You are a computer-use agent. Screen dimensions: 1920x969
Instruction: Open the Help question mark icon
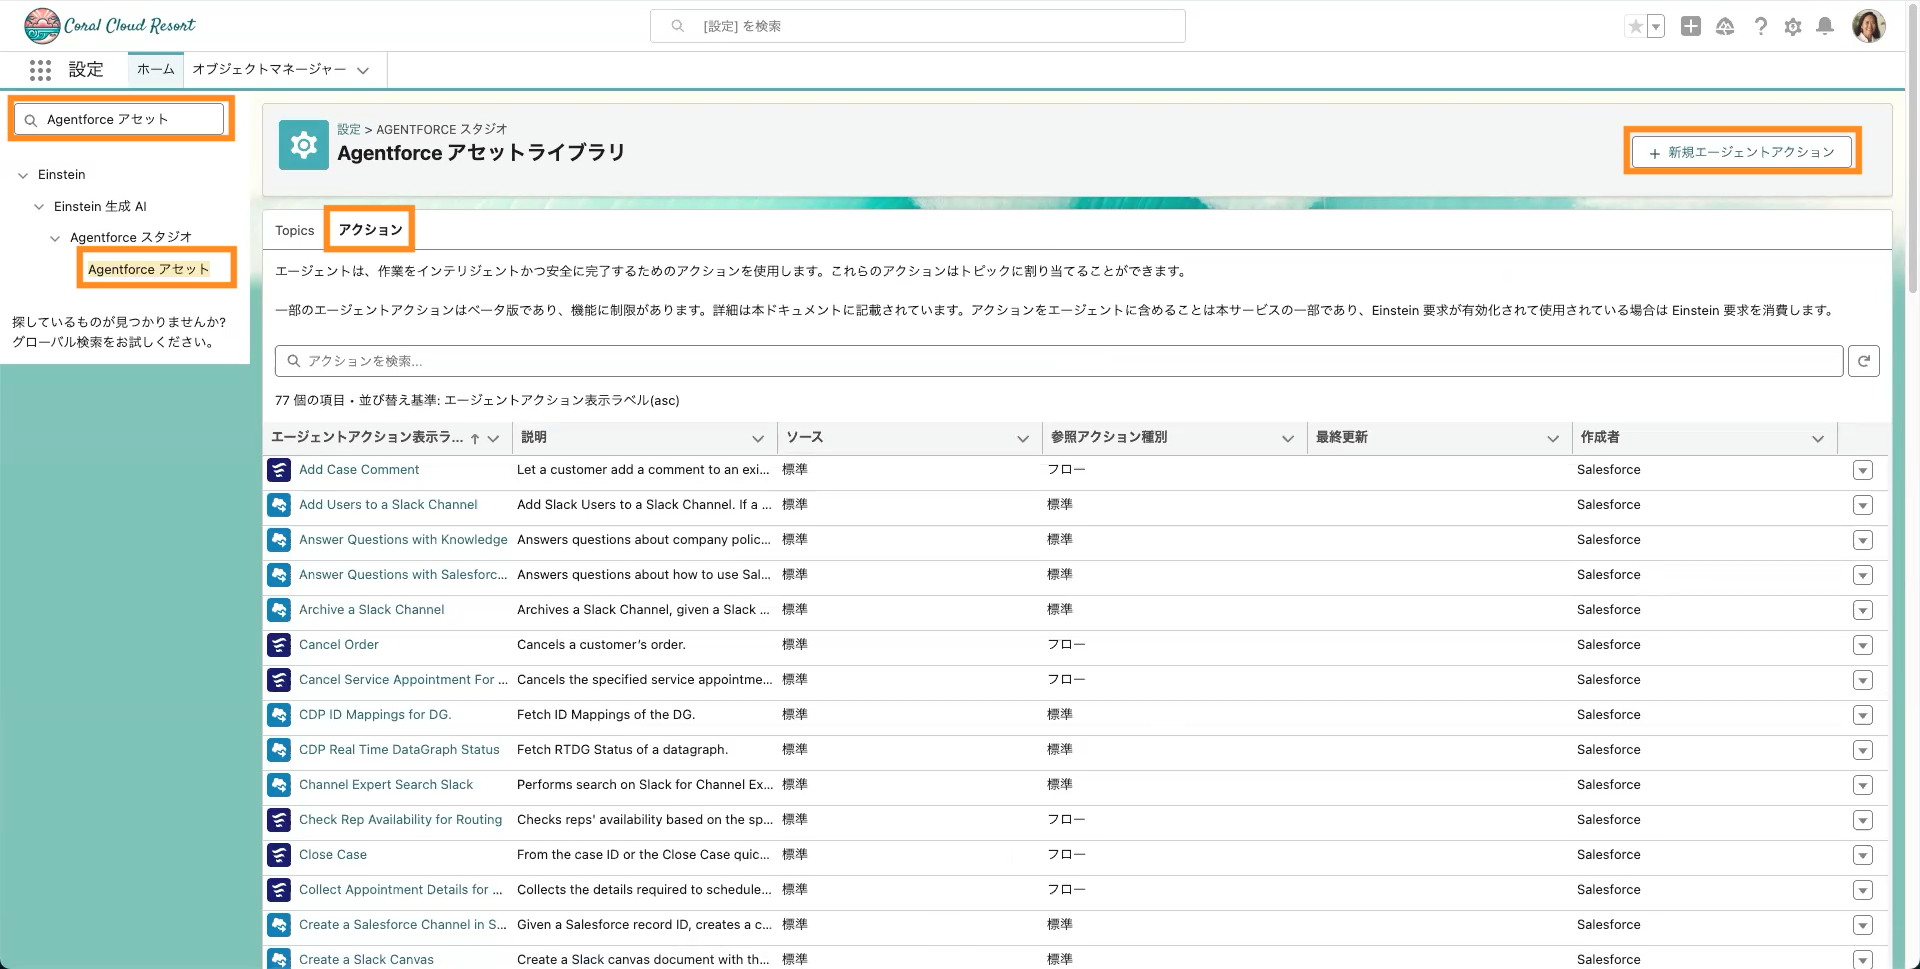pos(1760,27)
